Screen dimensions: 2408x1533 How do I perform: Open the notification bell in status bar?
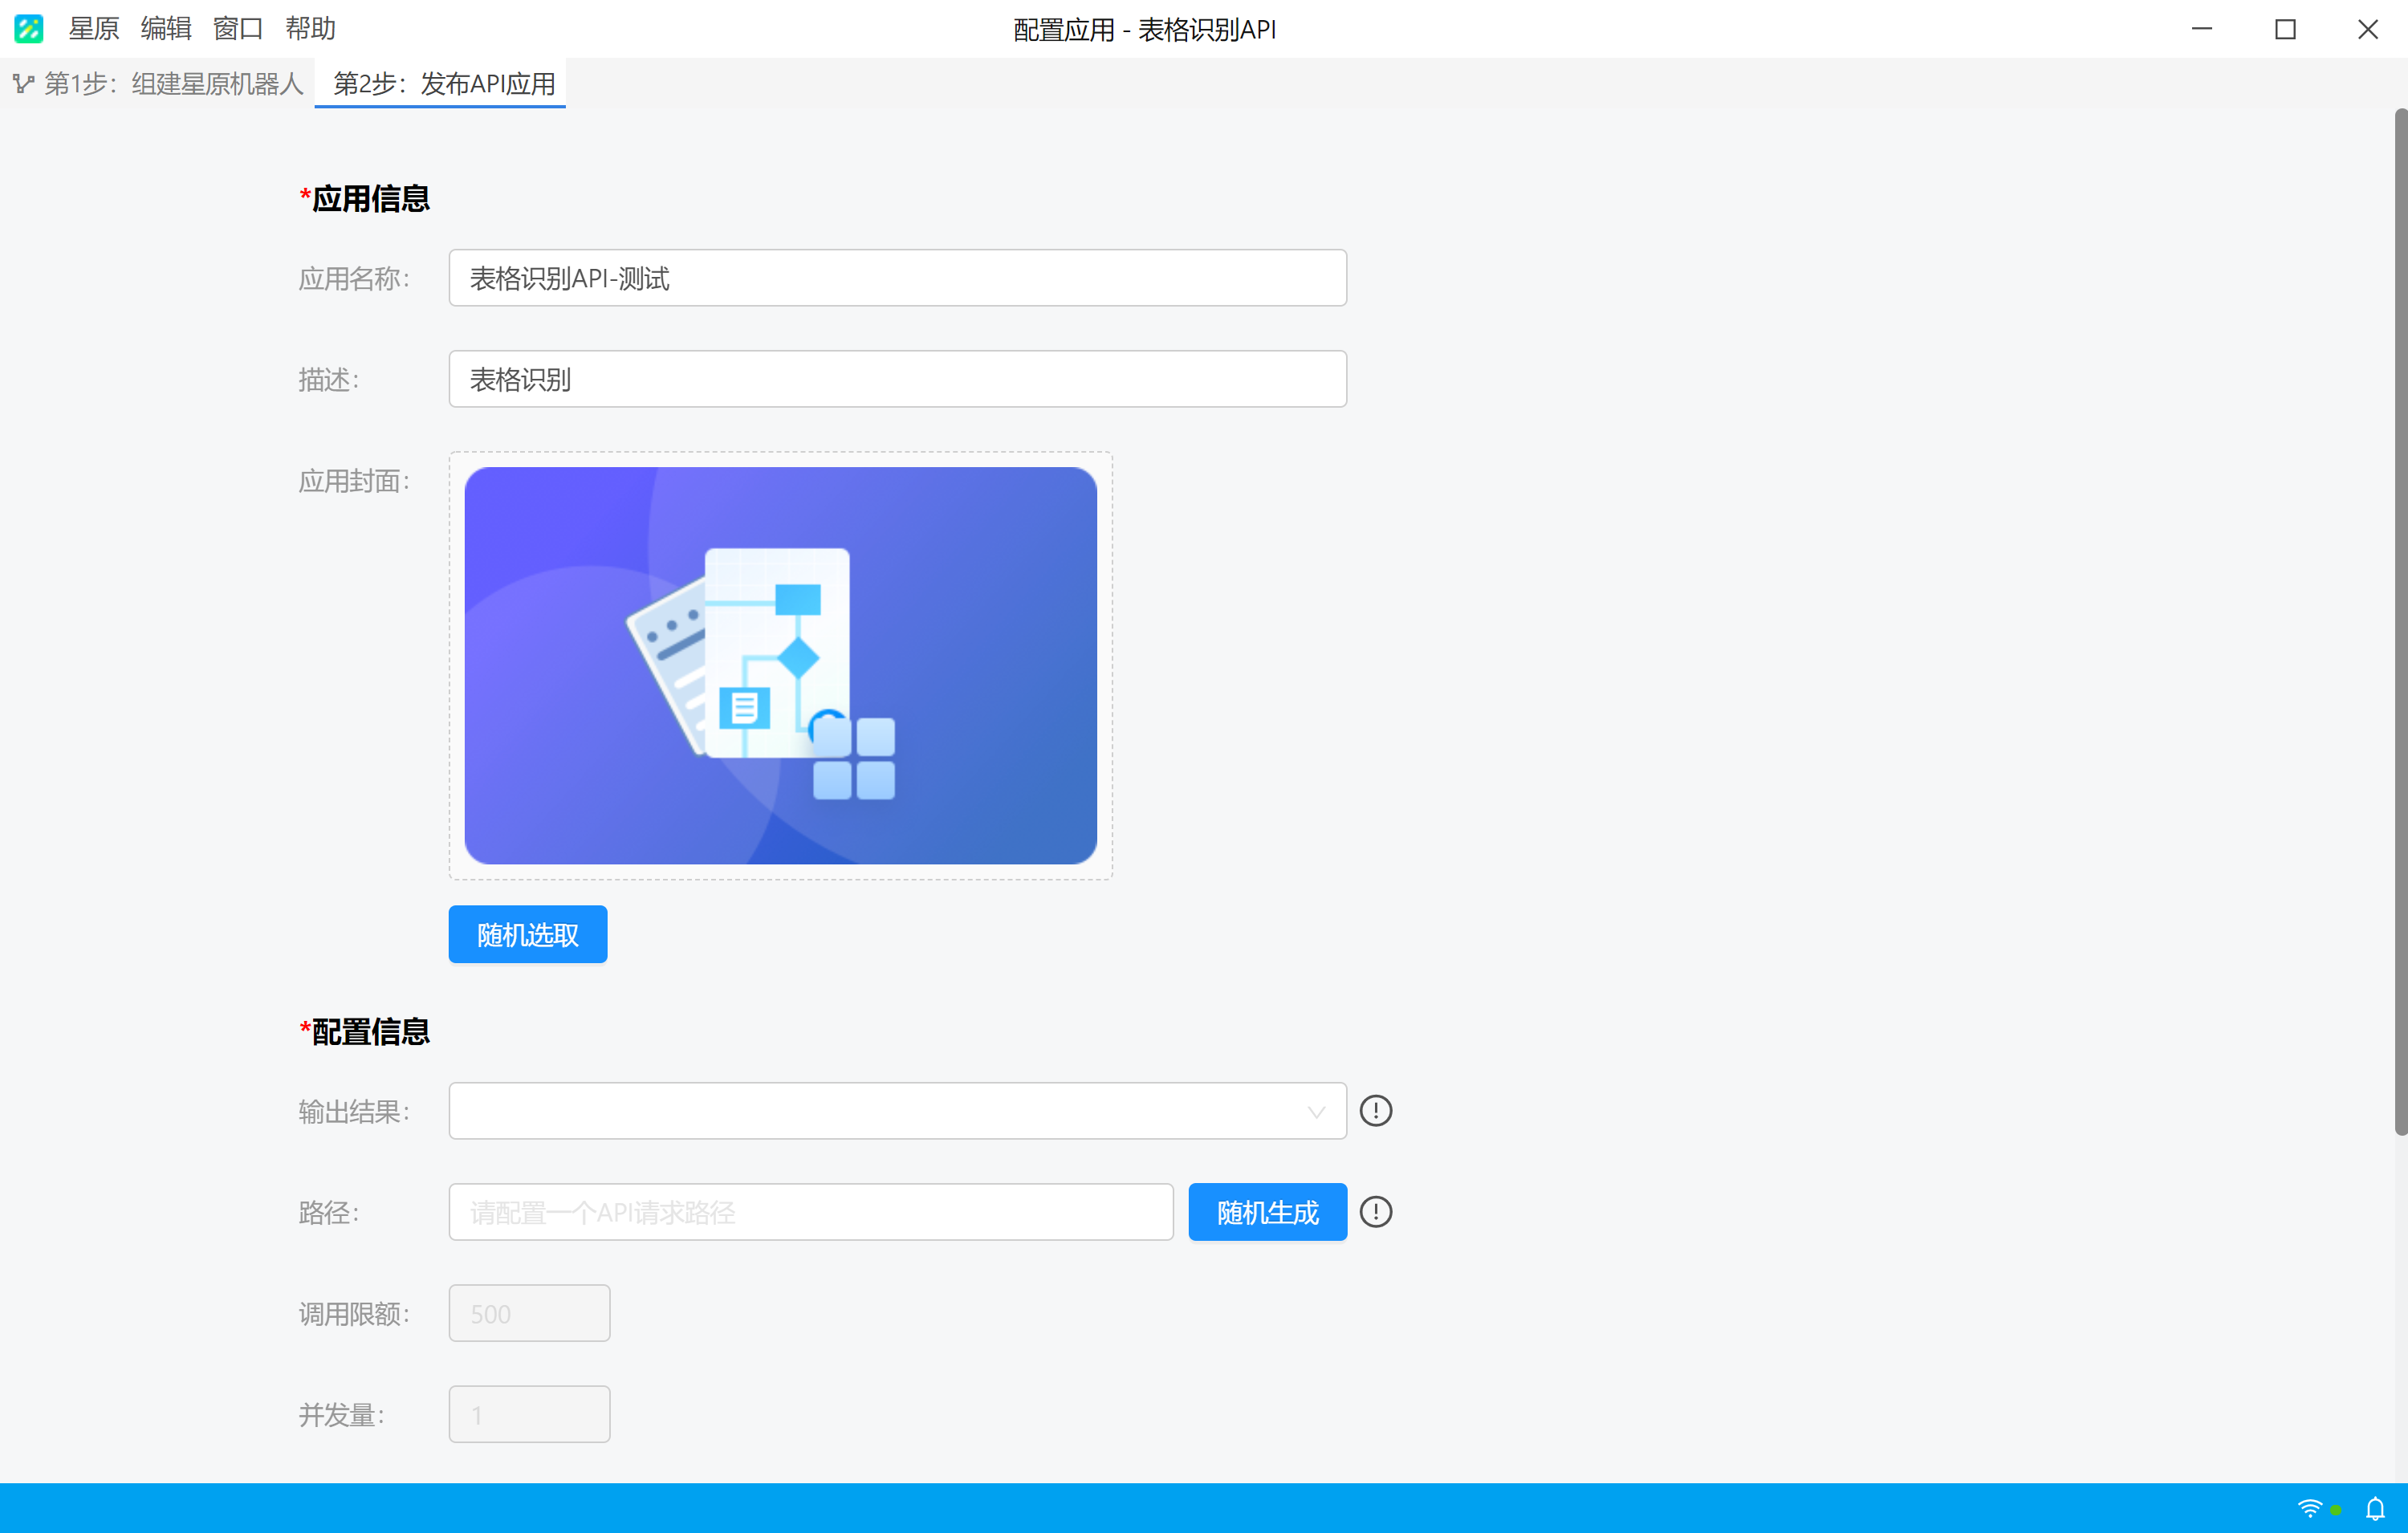[2375, 1508]
